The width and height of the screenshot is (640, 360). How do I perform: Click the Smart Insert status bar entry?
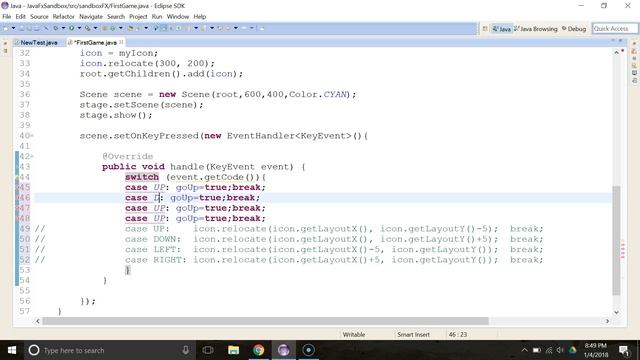413,335
